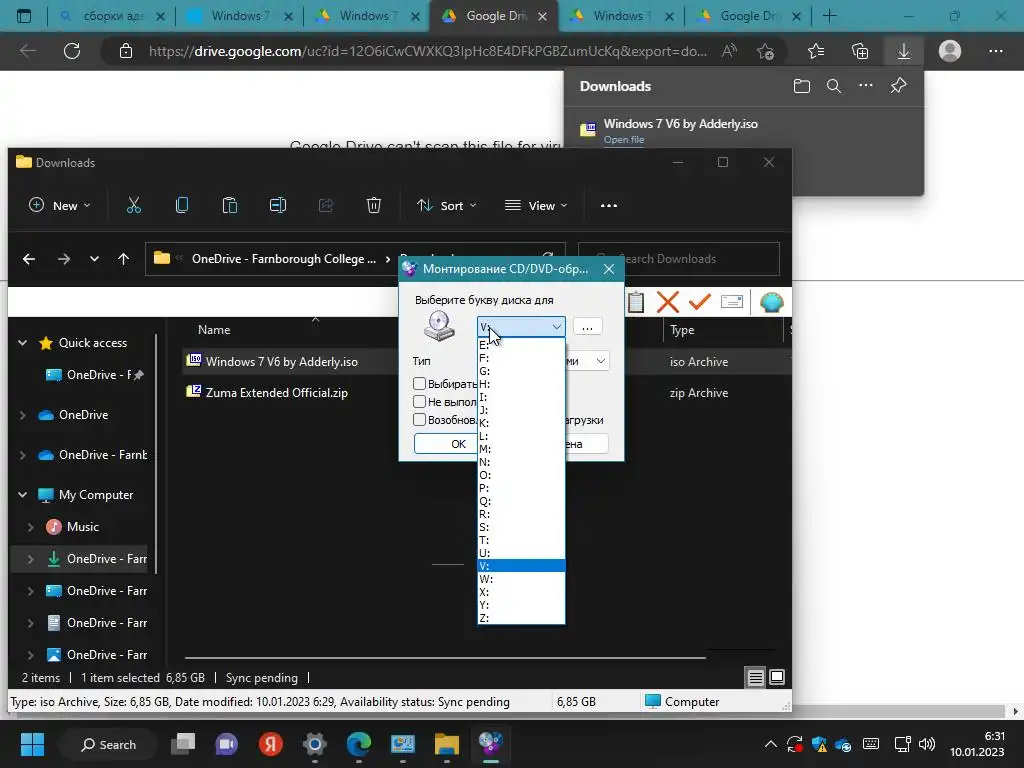This screenshot has height=768, width=1024.
Task: Open taskbar Search box
Action: tap(108, 744)
